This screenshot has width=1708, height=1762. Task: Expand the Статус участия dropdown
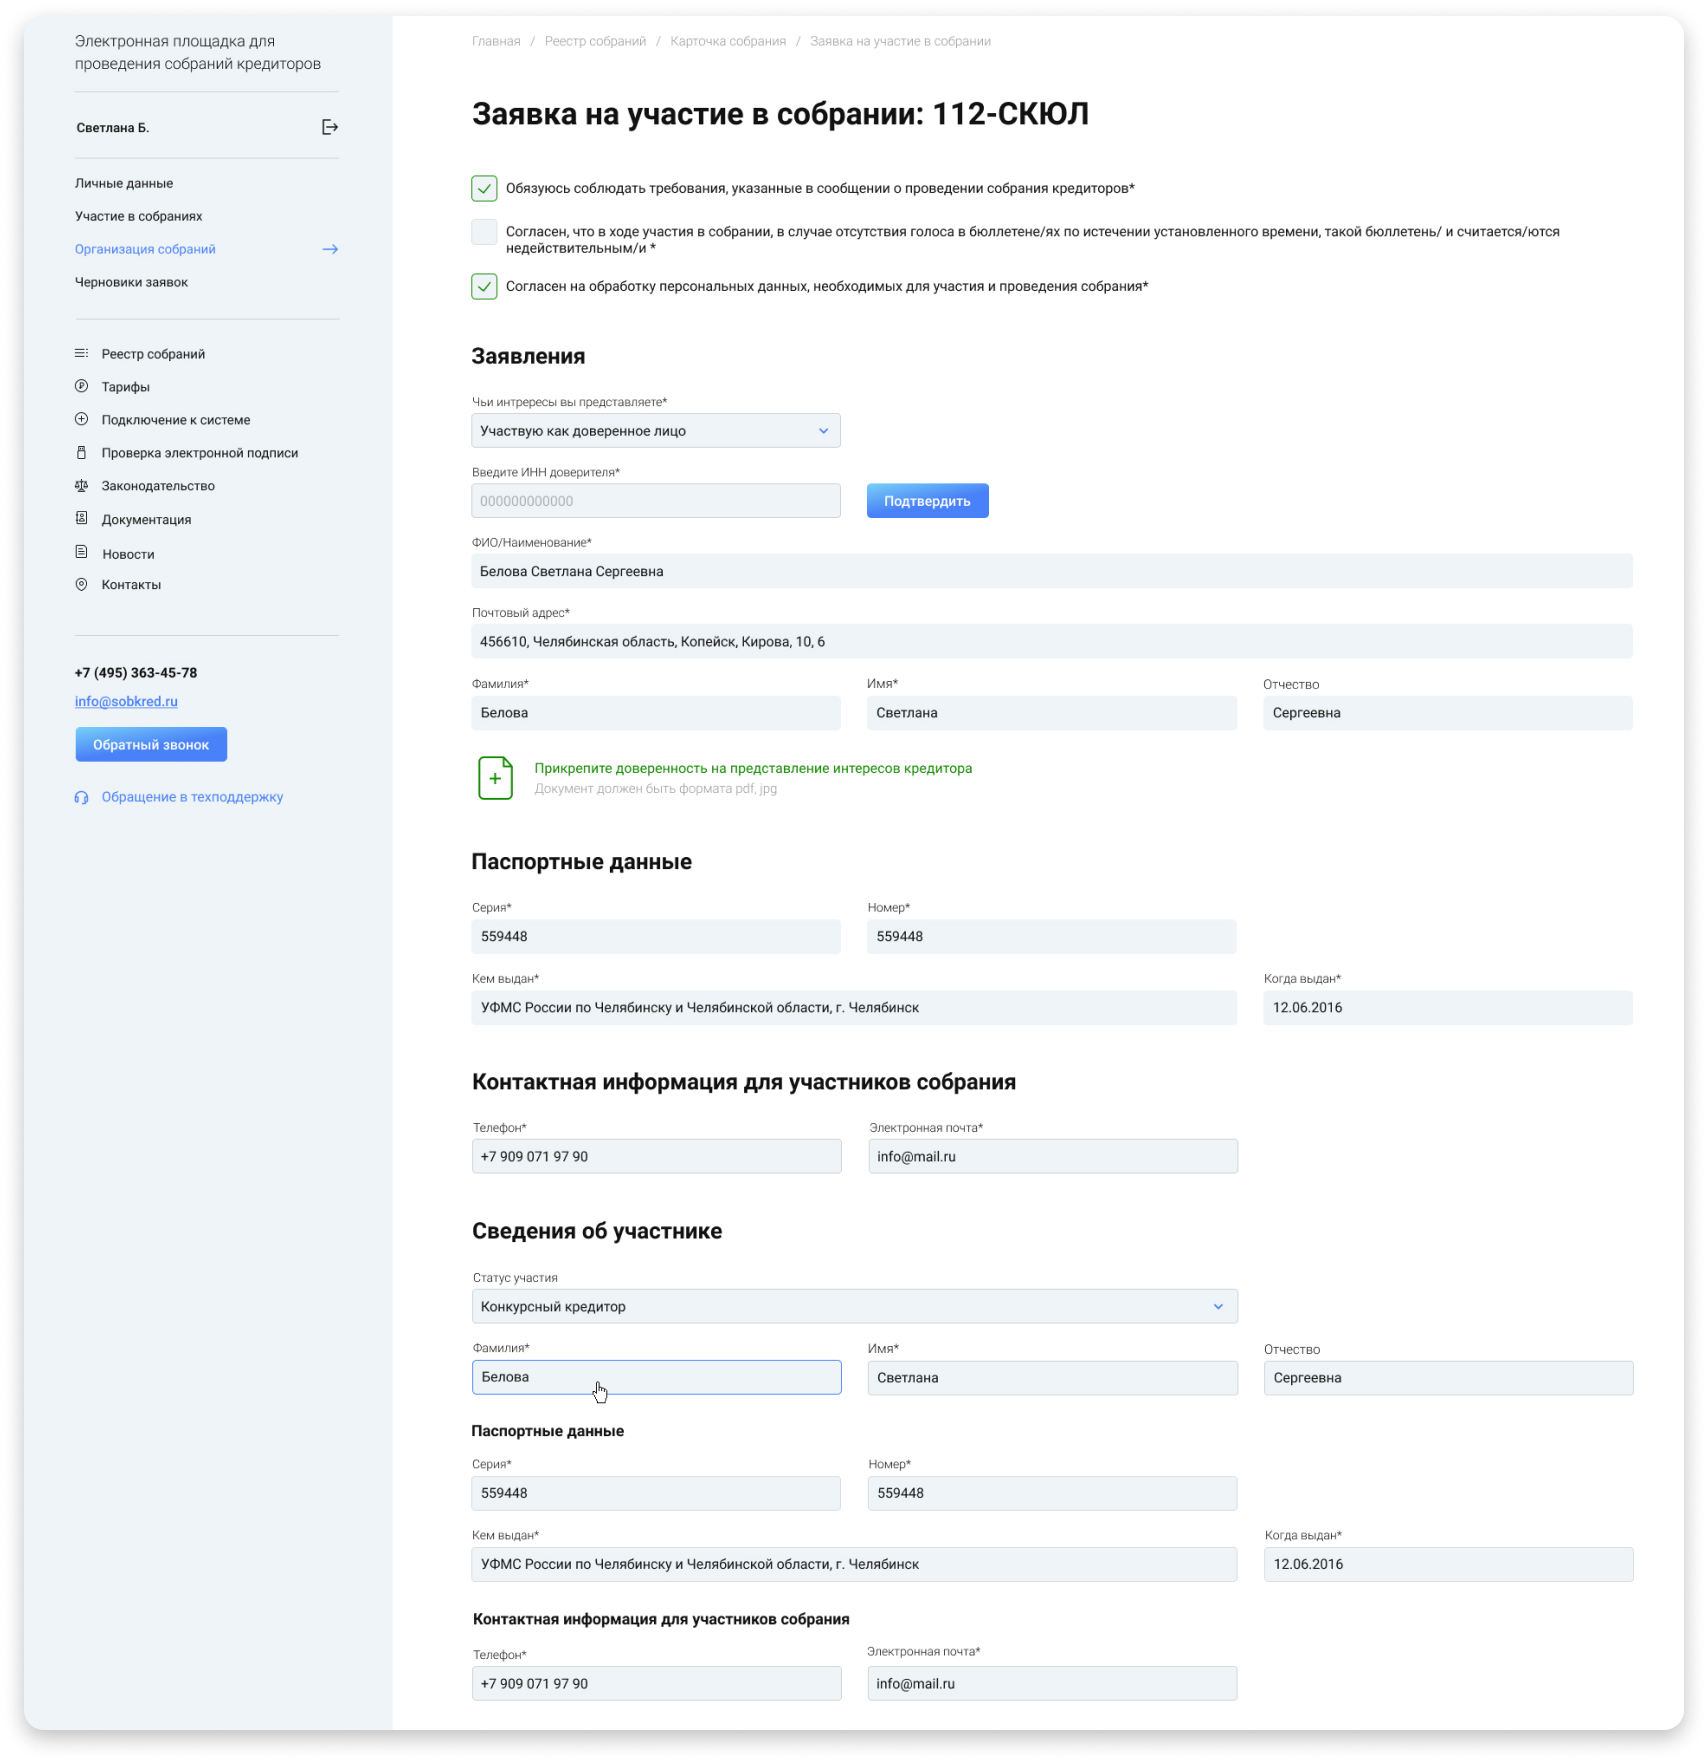[854, 1307]
